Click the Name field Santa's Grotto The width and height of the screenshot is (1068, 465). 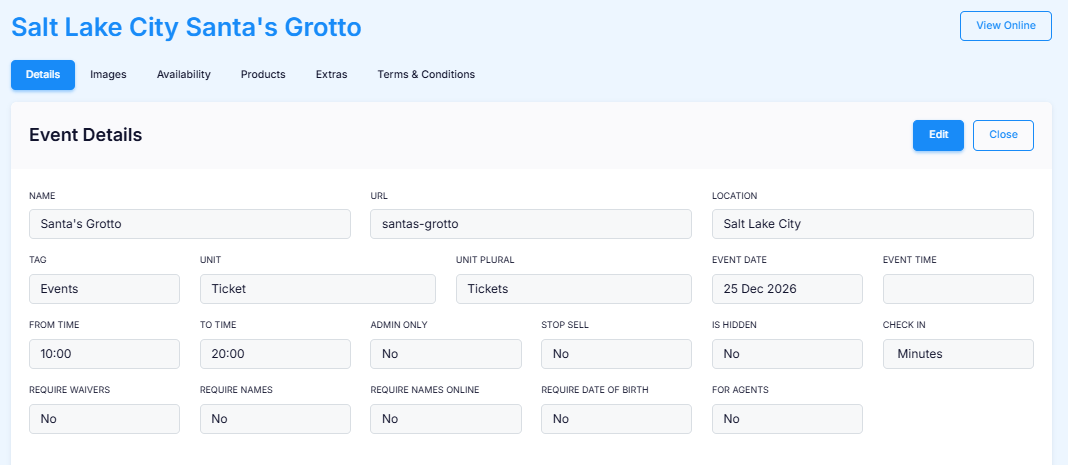[190, 224]
